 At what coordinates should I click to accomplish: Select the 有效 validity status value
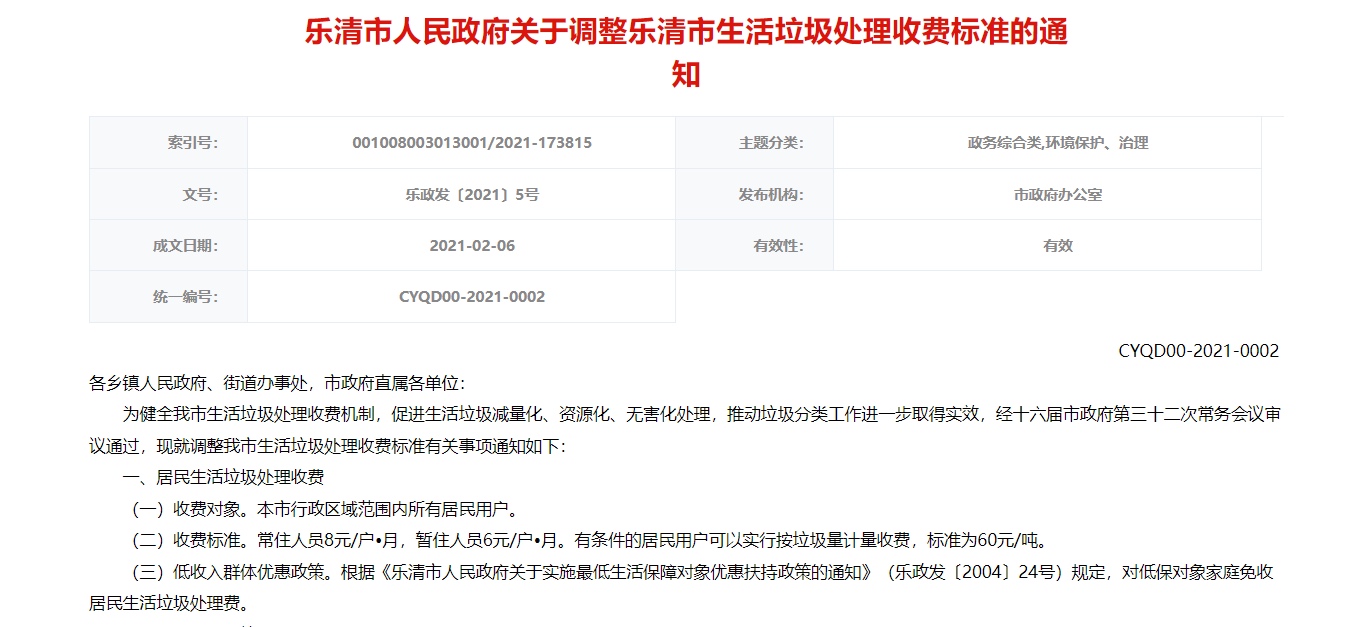[1058, 246]
